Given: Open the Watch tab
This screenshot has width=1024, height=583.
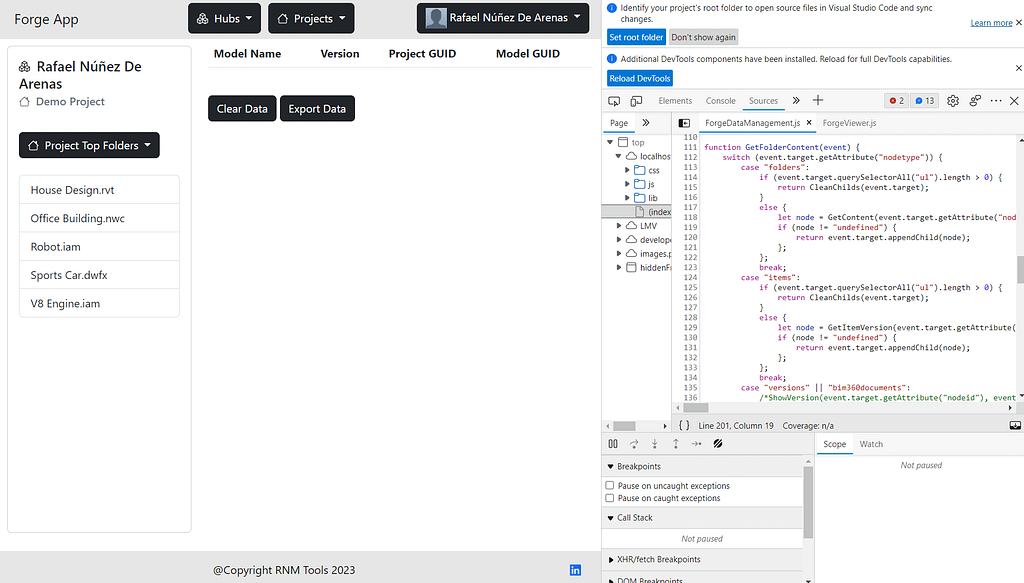Looking at the screenshot, I should click(x=871, y=444).
